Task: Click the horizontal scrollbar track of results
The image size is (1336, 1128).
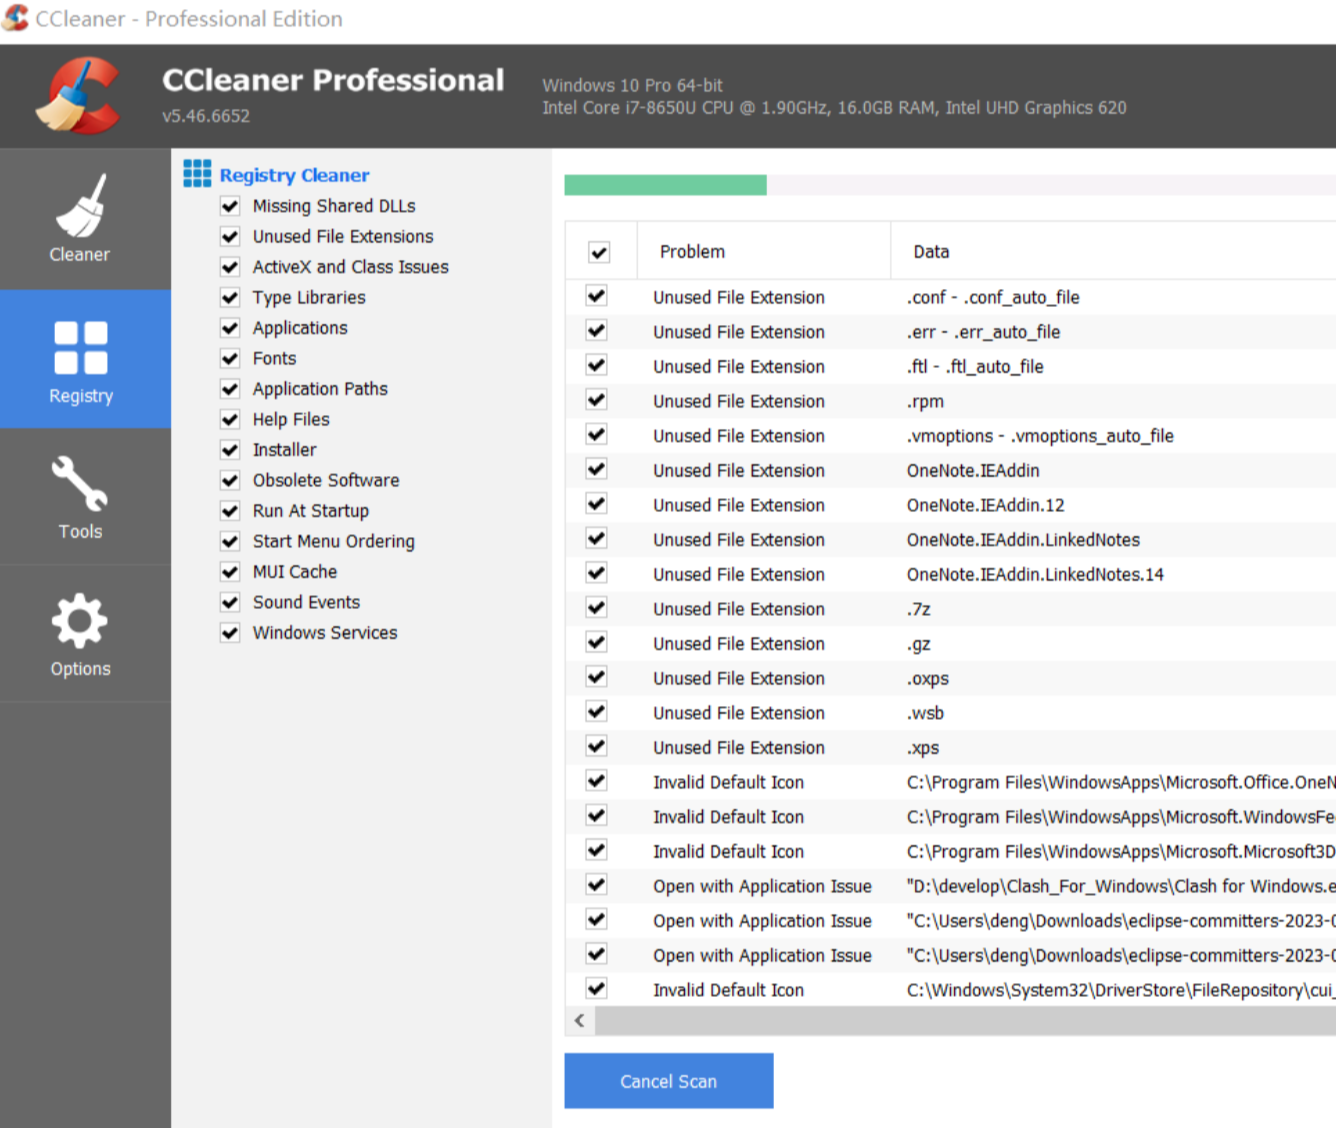Action: tap(965, 1021)
